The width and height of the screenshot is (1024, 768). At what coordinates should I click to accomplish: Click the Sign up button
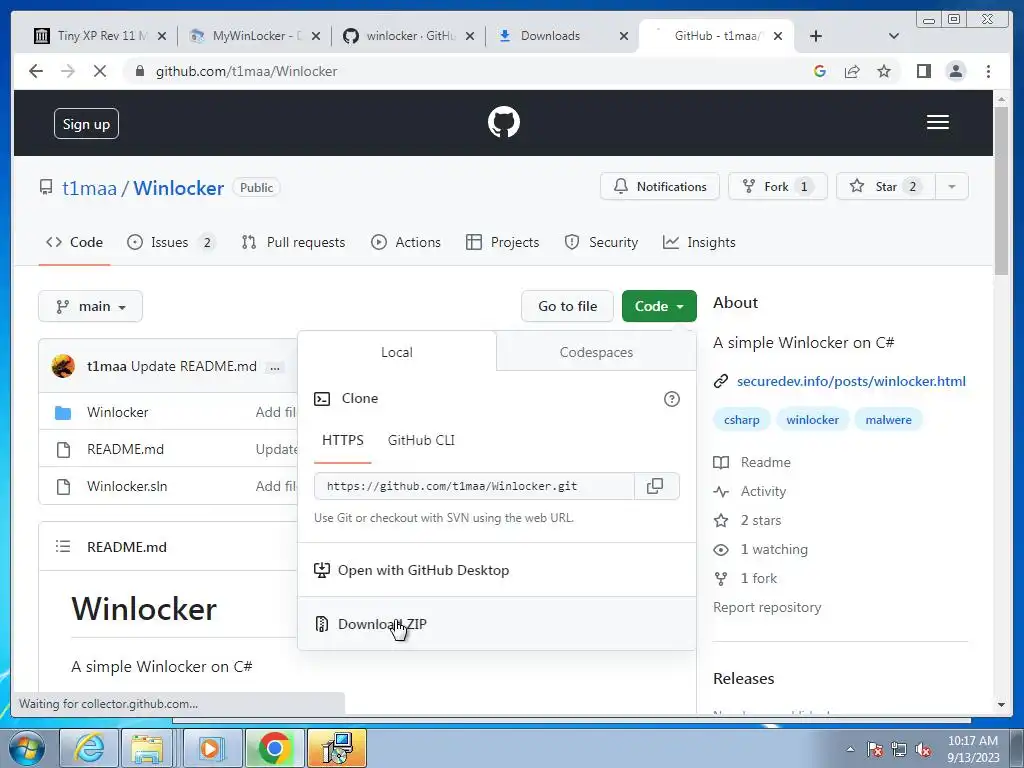click(86, 124)
